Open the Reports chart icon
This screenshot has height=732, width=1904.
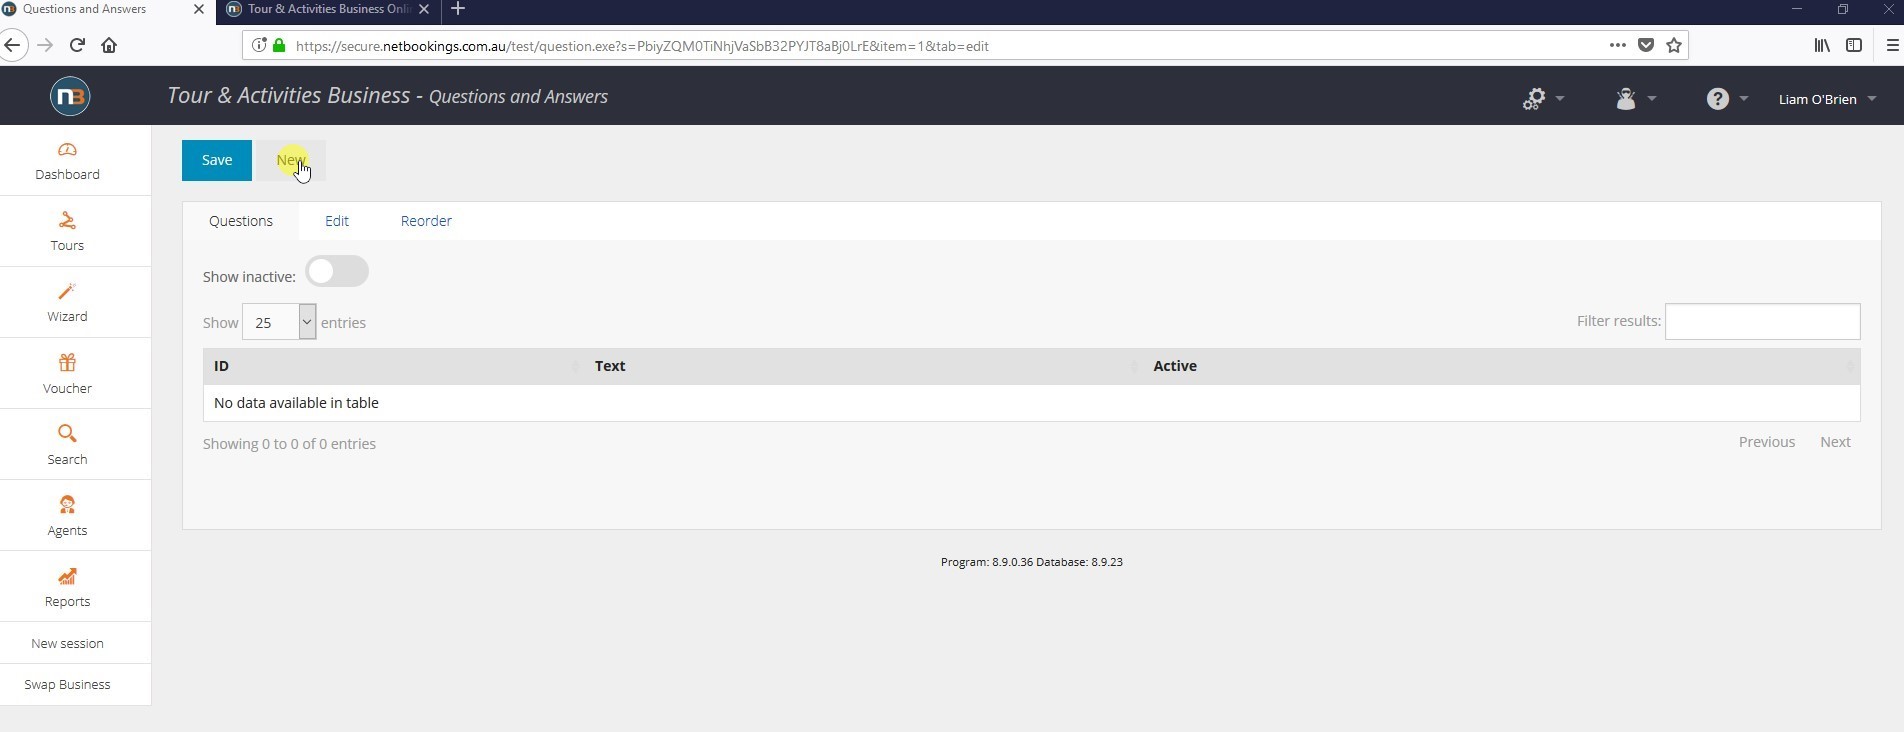click(x=67, y=577)
